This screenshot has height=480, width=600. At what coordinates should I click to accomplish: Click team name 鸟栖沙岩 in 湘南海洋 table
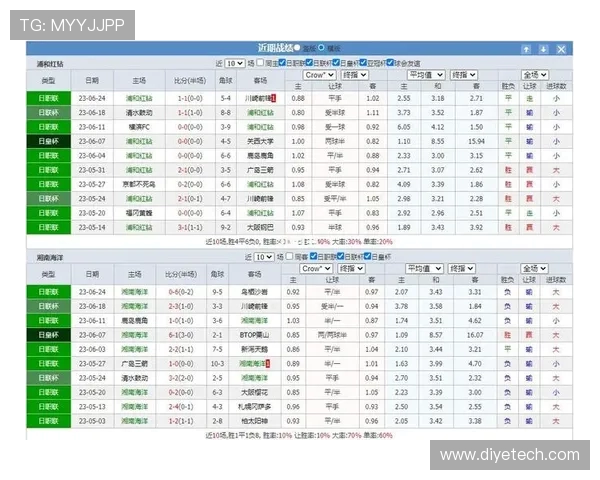tap(254, 292)
